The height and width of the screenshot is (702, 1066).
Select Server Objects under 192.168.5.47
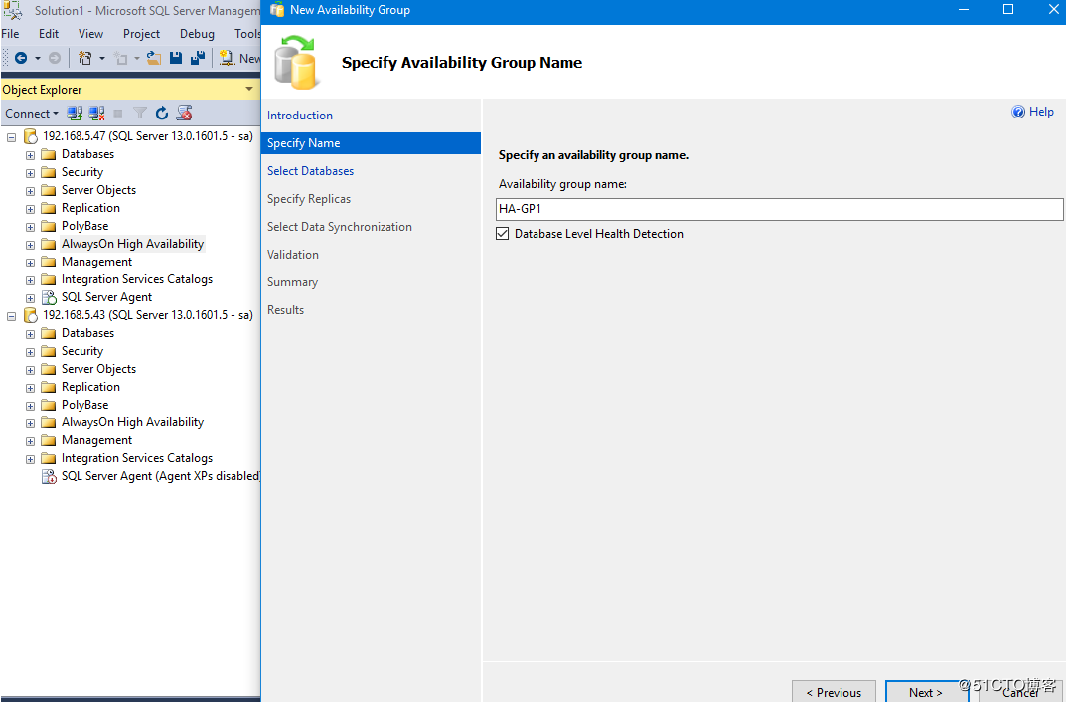(x=99, y=190)
